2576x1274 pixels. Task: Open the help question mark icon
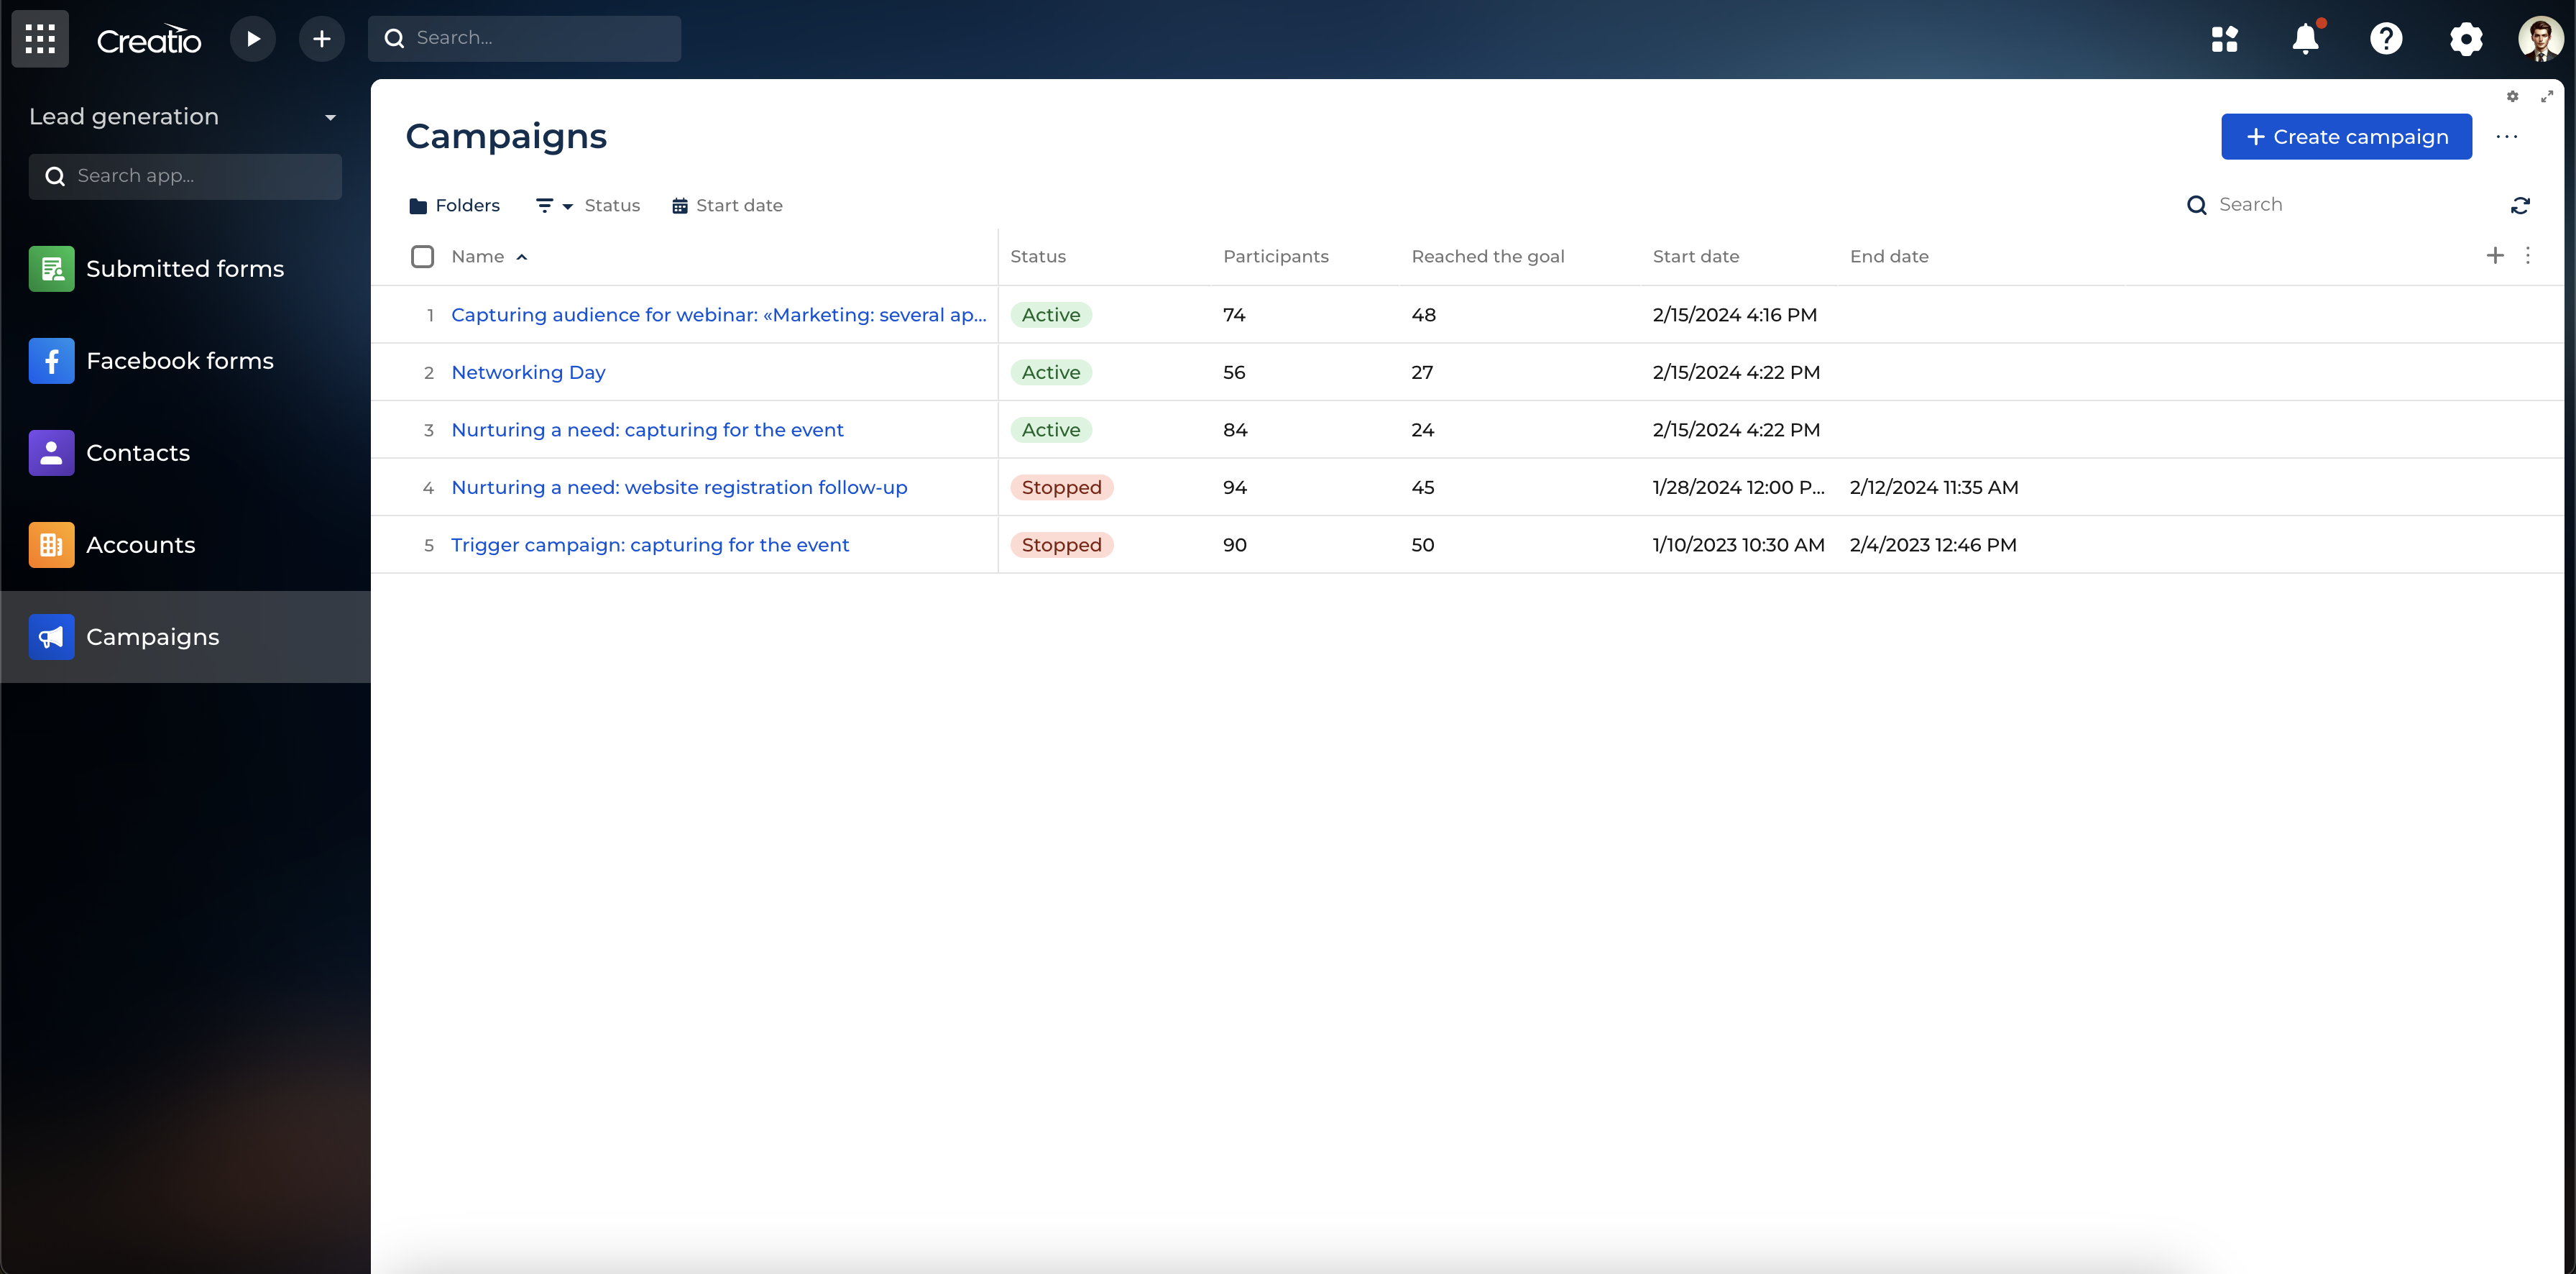(x=2386, y=39)
